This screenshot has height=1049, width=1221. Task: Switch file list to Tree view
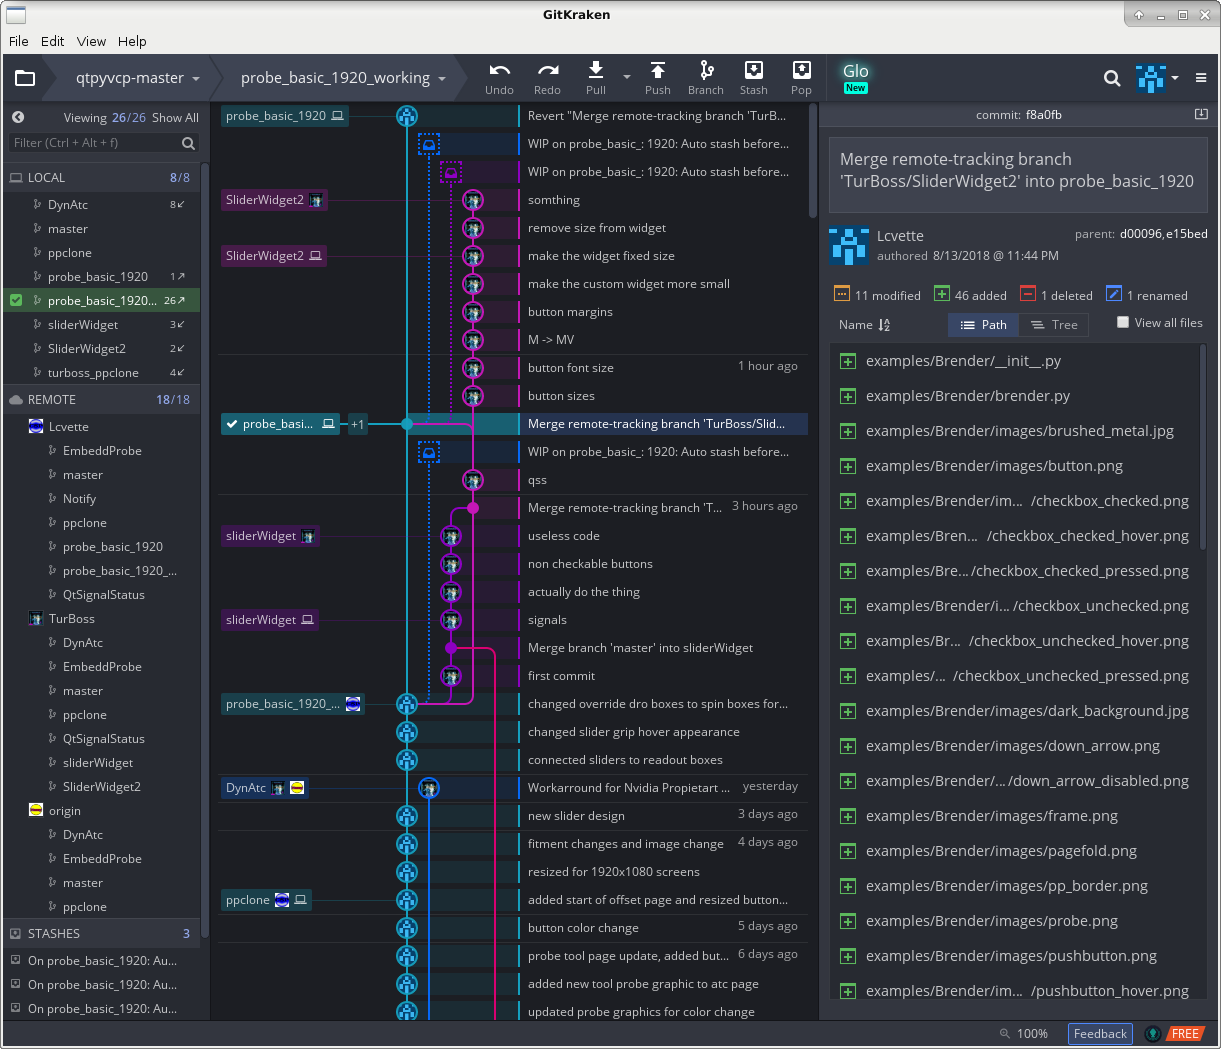point(1055,325)
